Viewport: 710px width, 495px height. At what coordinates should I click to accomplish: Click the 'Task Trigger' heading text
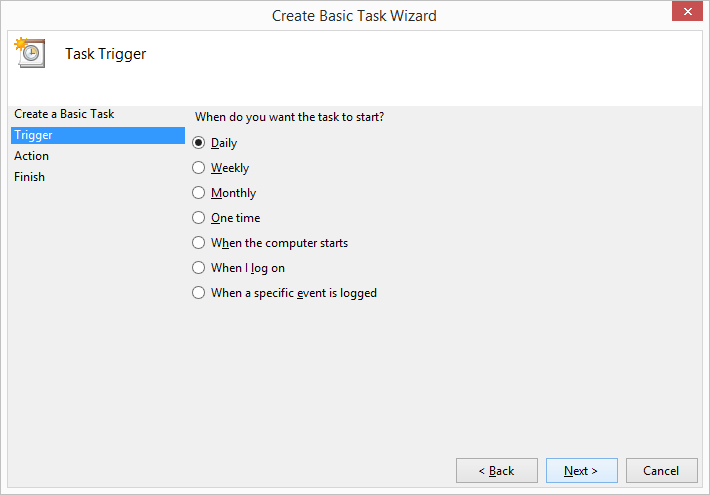point(106,54)
